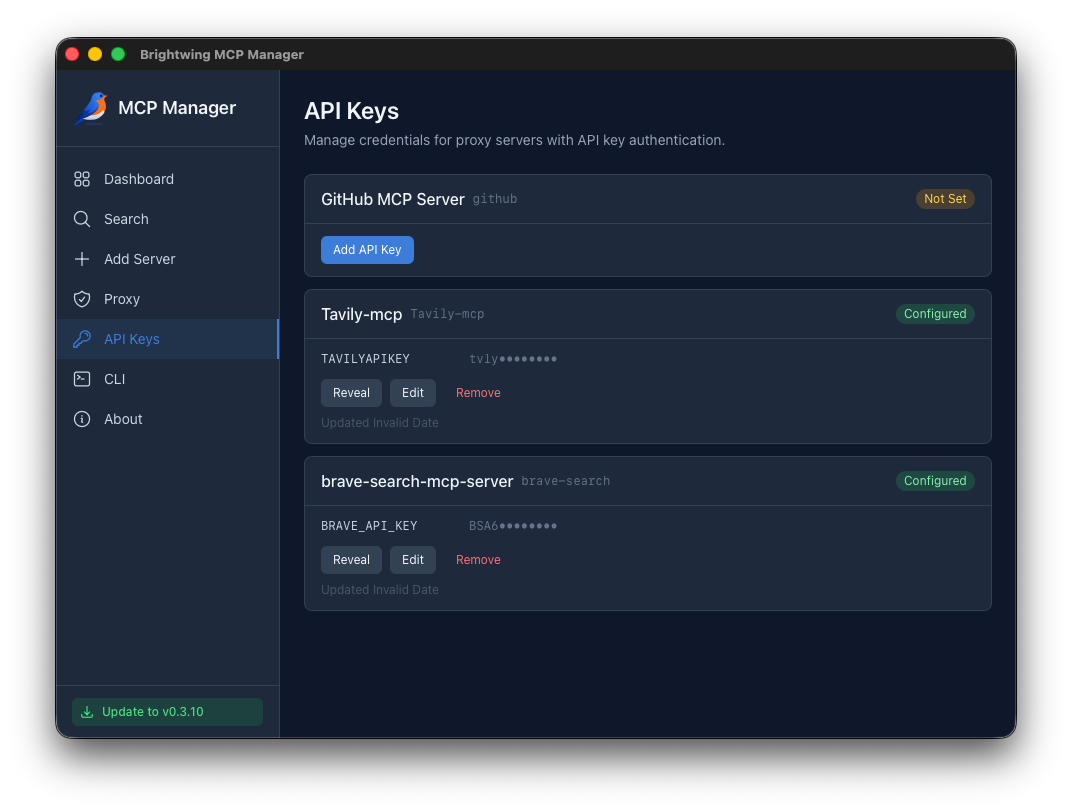Click Update to v0.3.10
1072x812 pixels.
click(167, 711)
